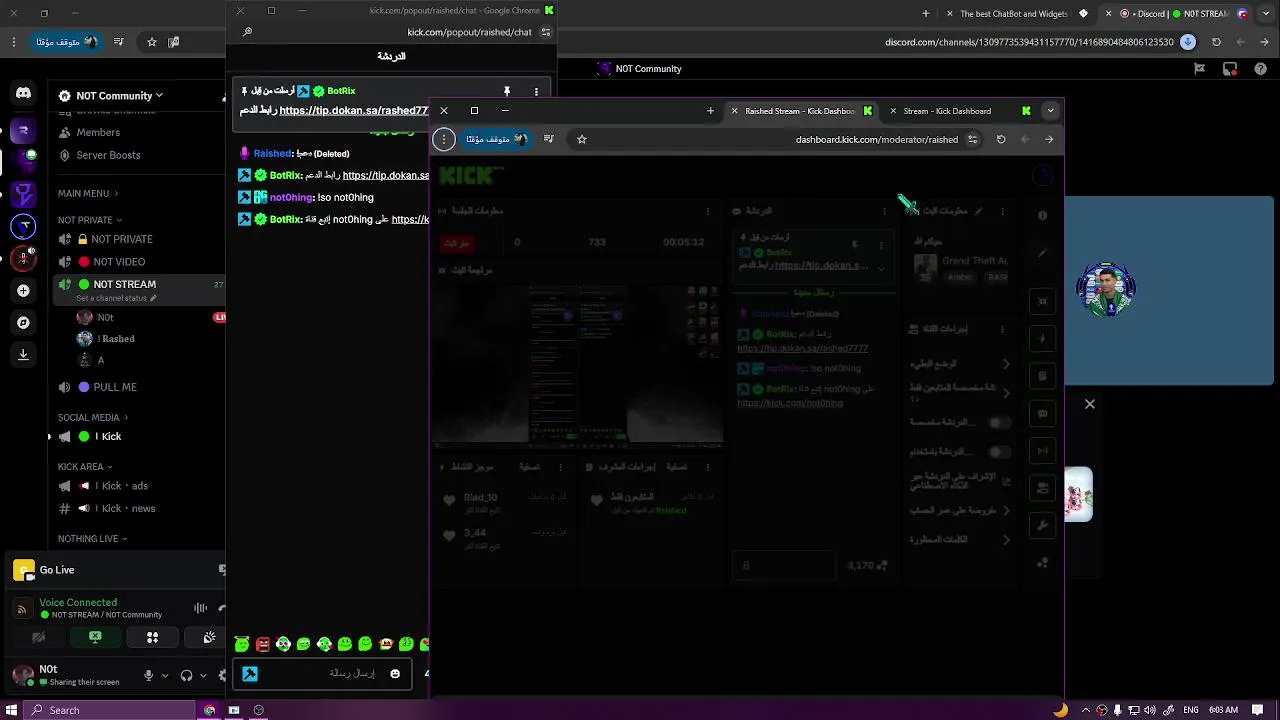Click pin icon on pinned Kick chat message

[x=507, y=91]
